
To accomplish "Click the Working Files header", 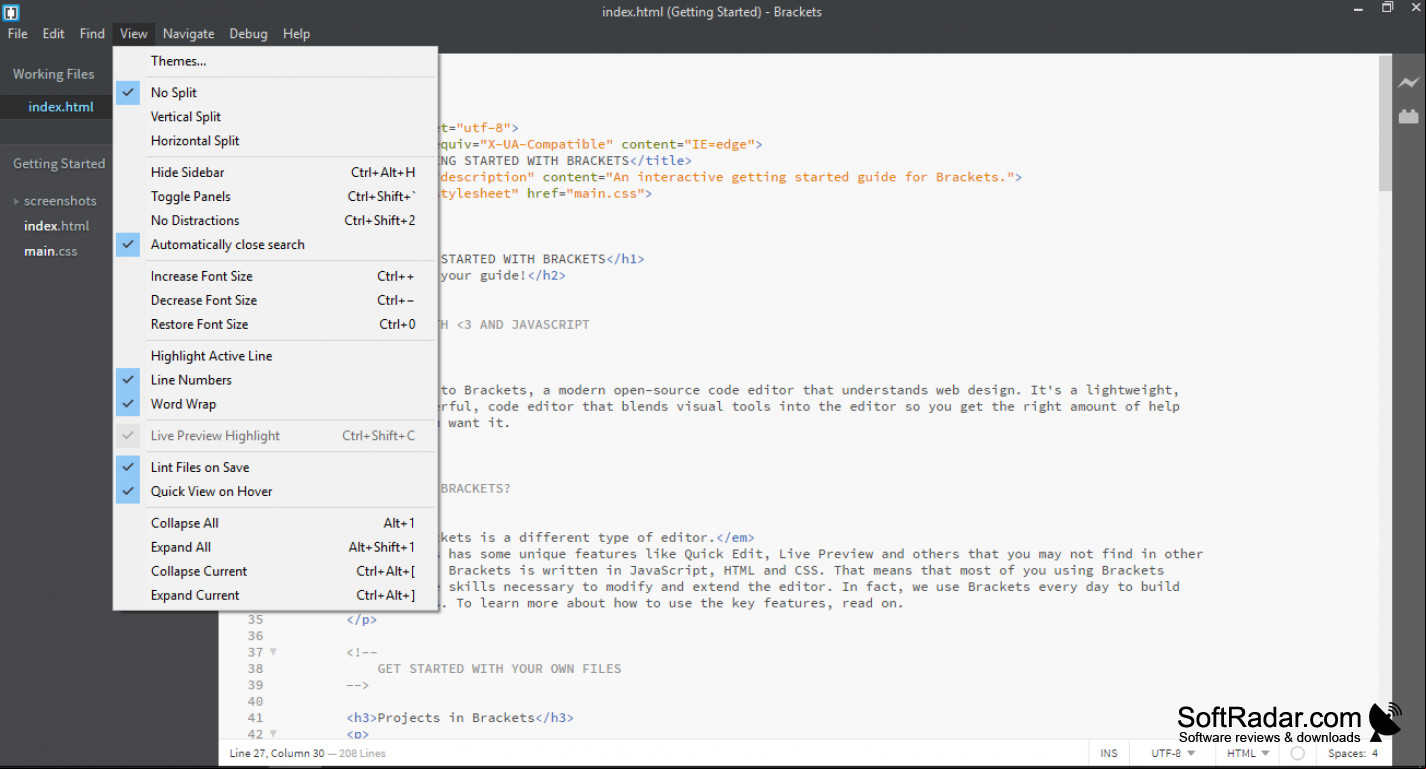I will coord(53,74).
